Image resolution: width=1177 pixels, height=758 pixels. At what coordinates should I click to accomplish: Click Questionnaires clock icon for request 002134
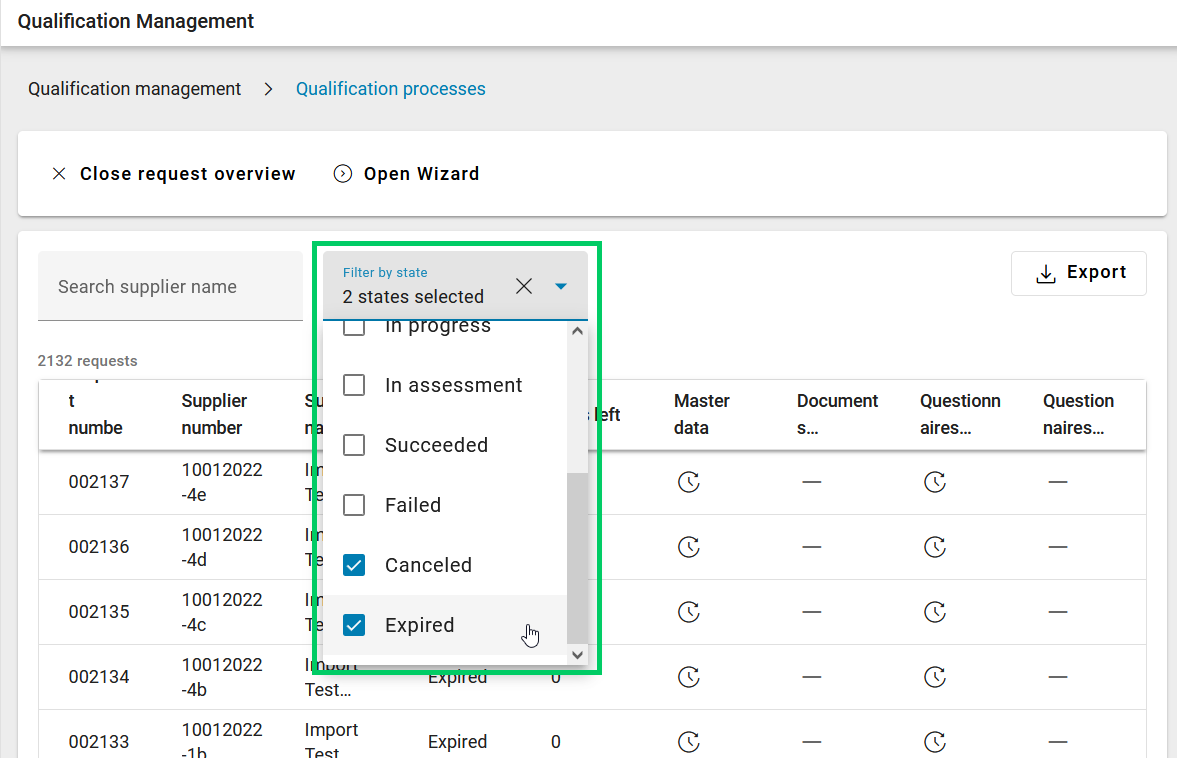(x=934, y=677)
